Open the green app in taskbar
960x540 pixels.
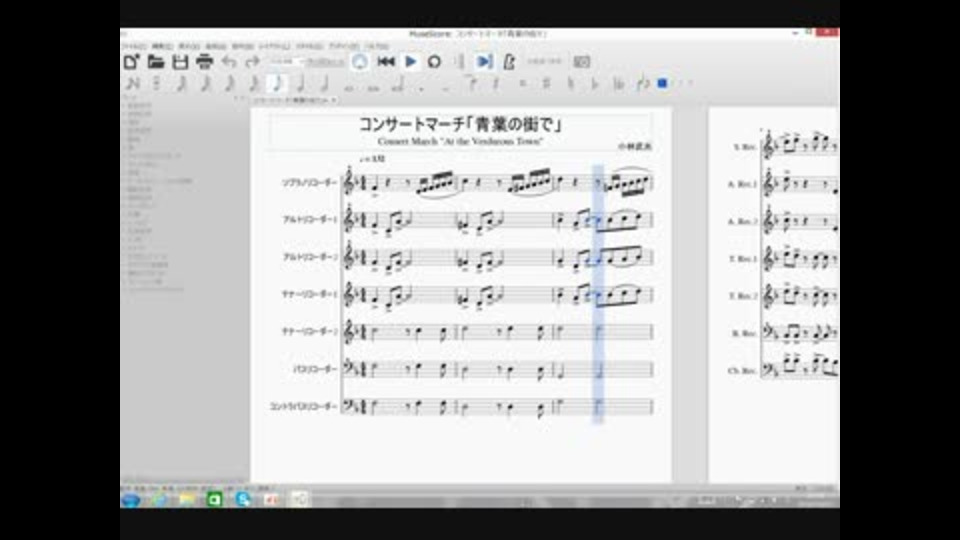coord(214,500)
